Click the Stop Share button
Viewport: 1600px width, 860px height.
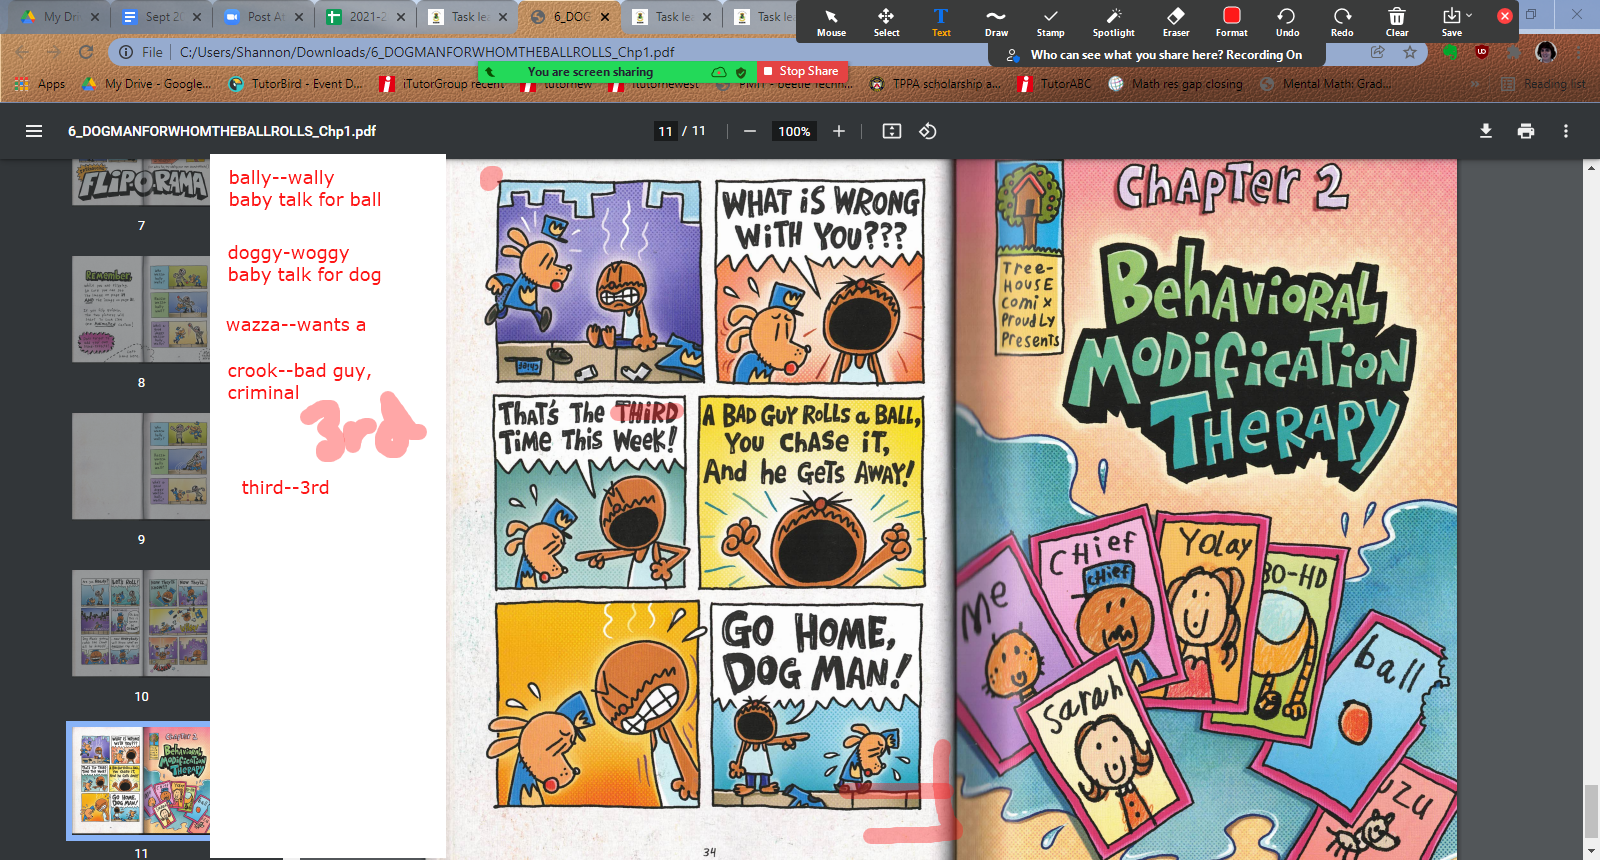[x=800, y=71]
